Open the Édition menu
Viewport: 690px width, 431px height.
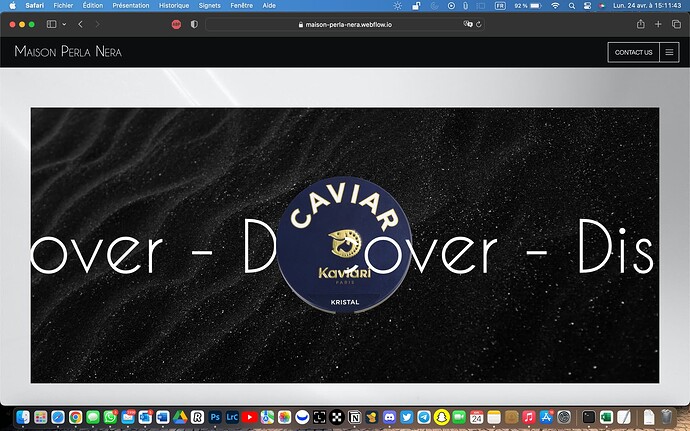93,5
